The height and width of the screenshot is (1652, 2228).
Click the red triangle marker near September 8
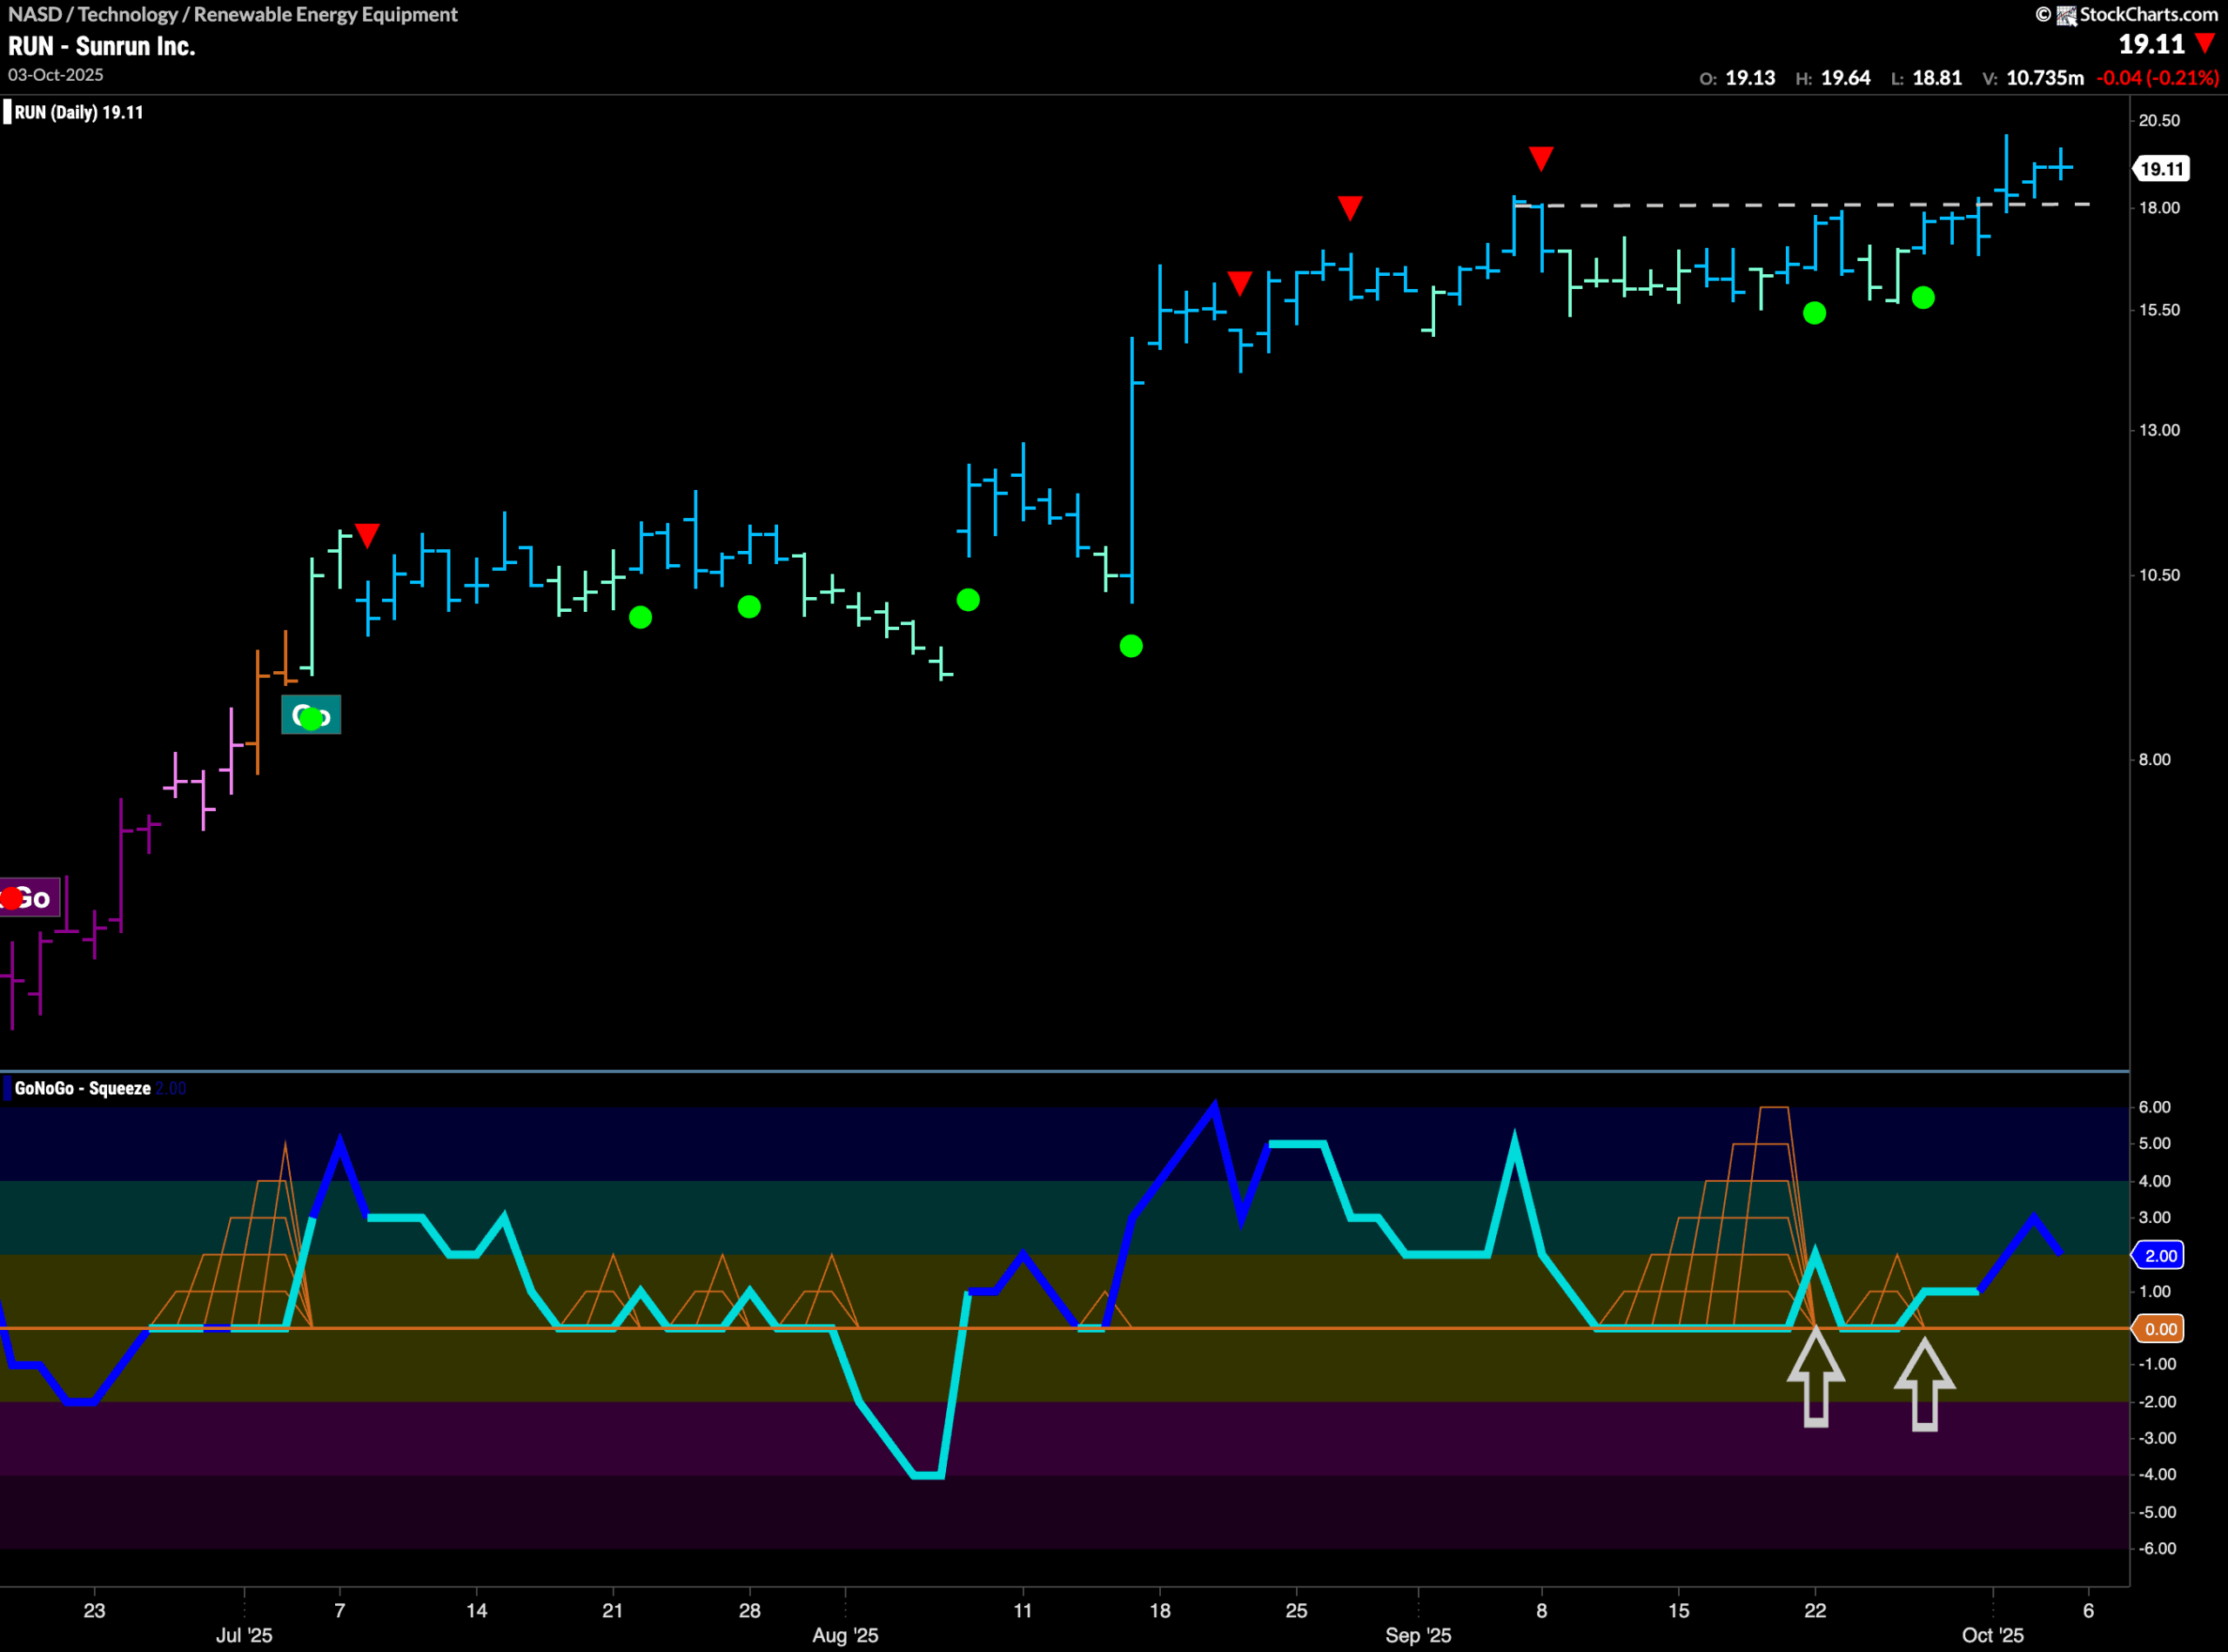pyautogui.click(x=1541, y=158)
